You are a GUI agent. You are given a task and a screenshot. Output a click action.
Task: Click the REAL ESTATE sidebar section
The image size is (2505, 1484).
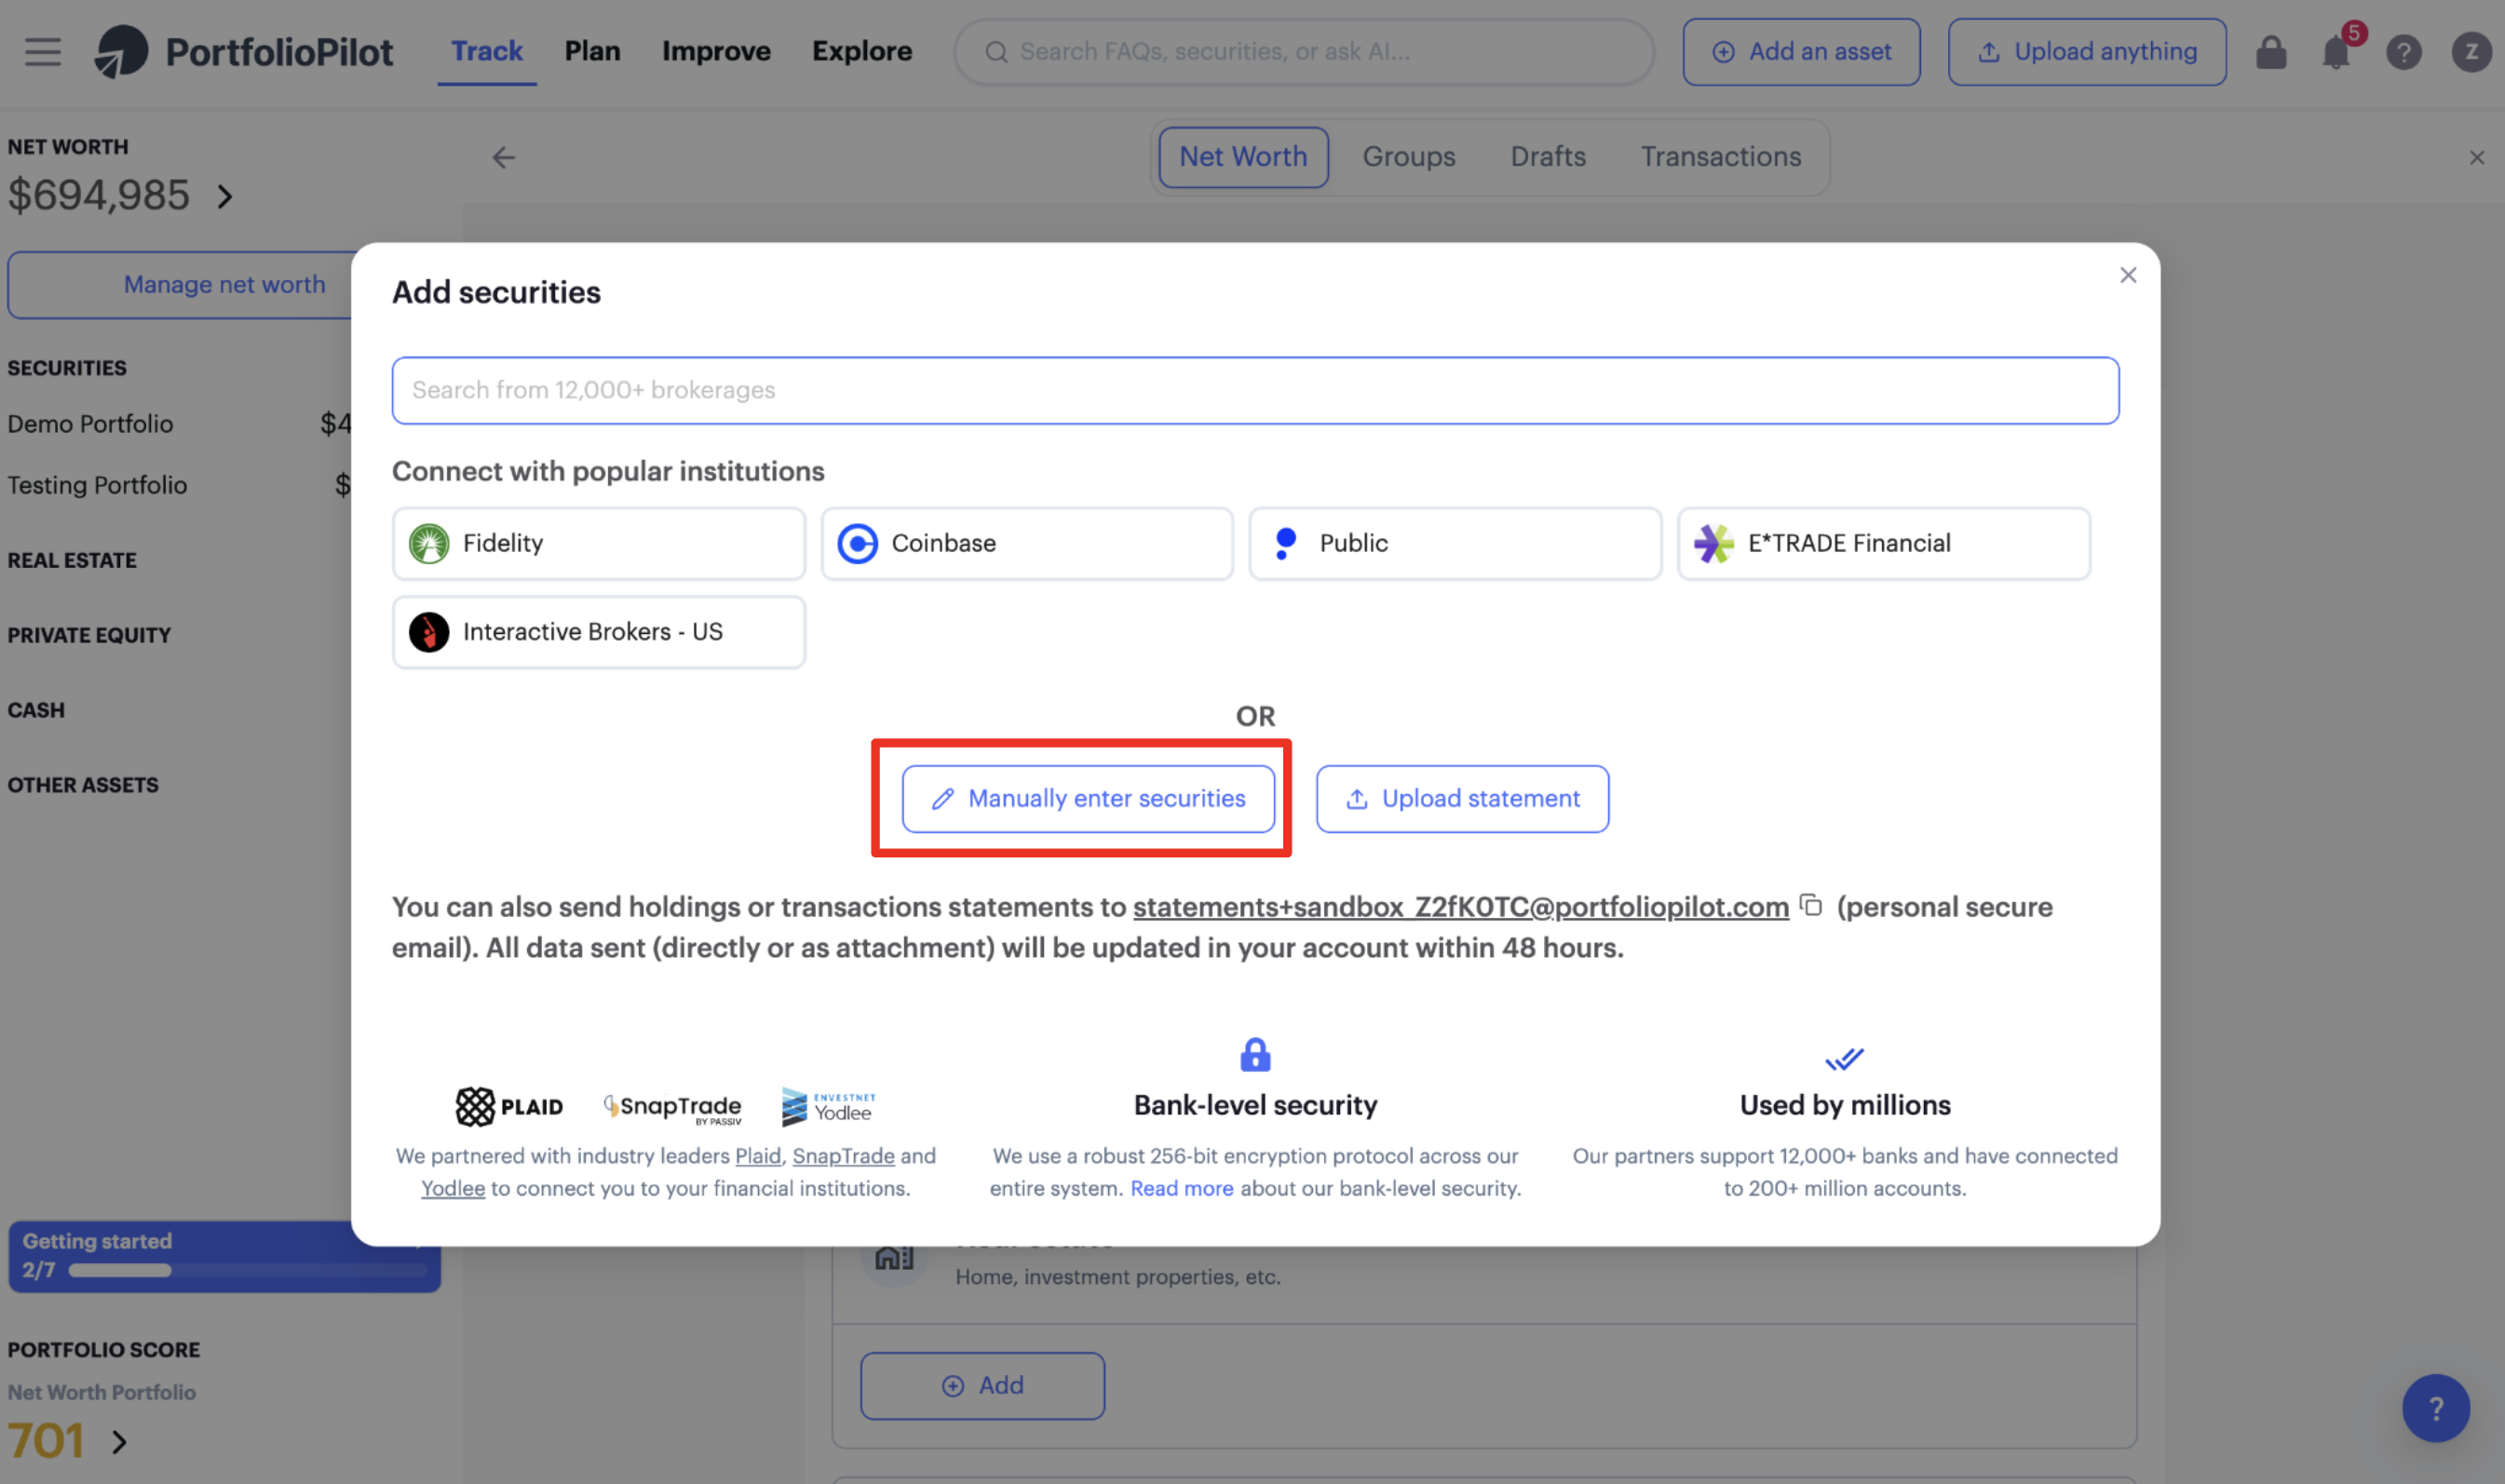(72, 560)
